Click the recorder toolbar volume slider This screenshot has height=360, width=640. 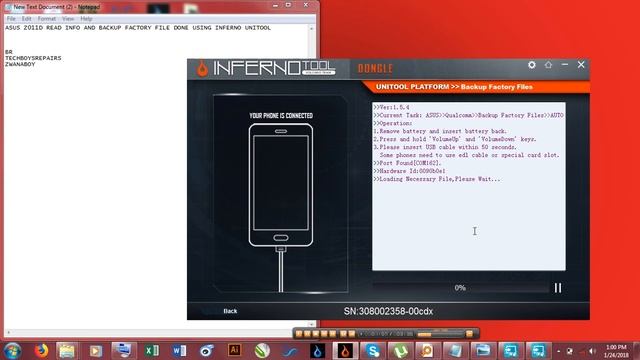pos(440,334)
